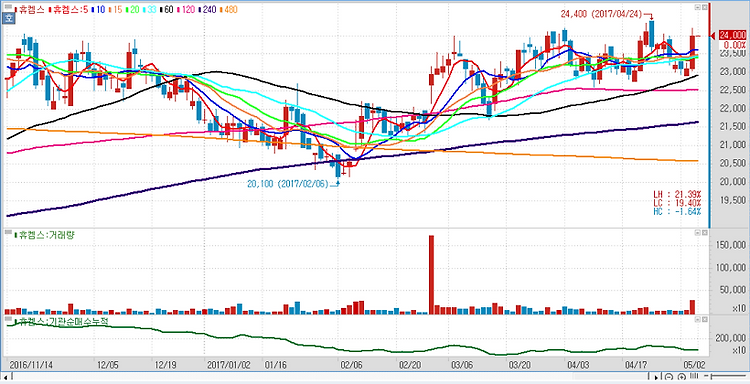This screenshot has width=750, height=384.
Task: Click the 150,000 volume axis value
Action: (731, 245)
